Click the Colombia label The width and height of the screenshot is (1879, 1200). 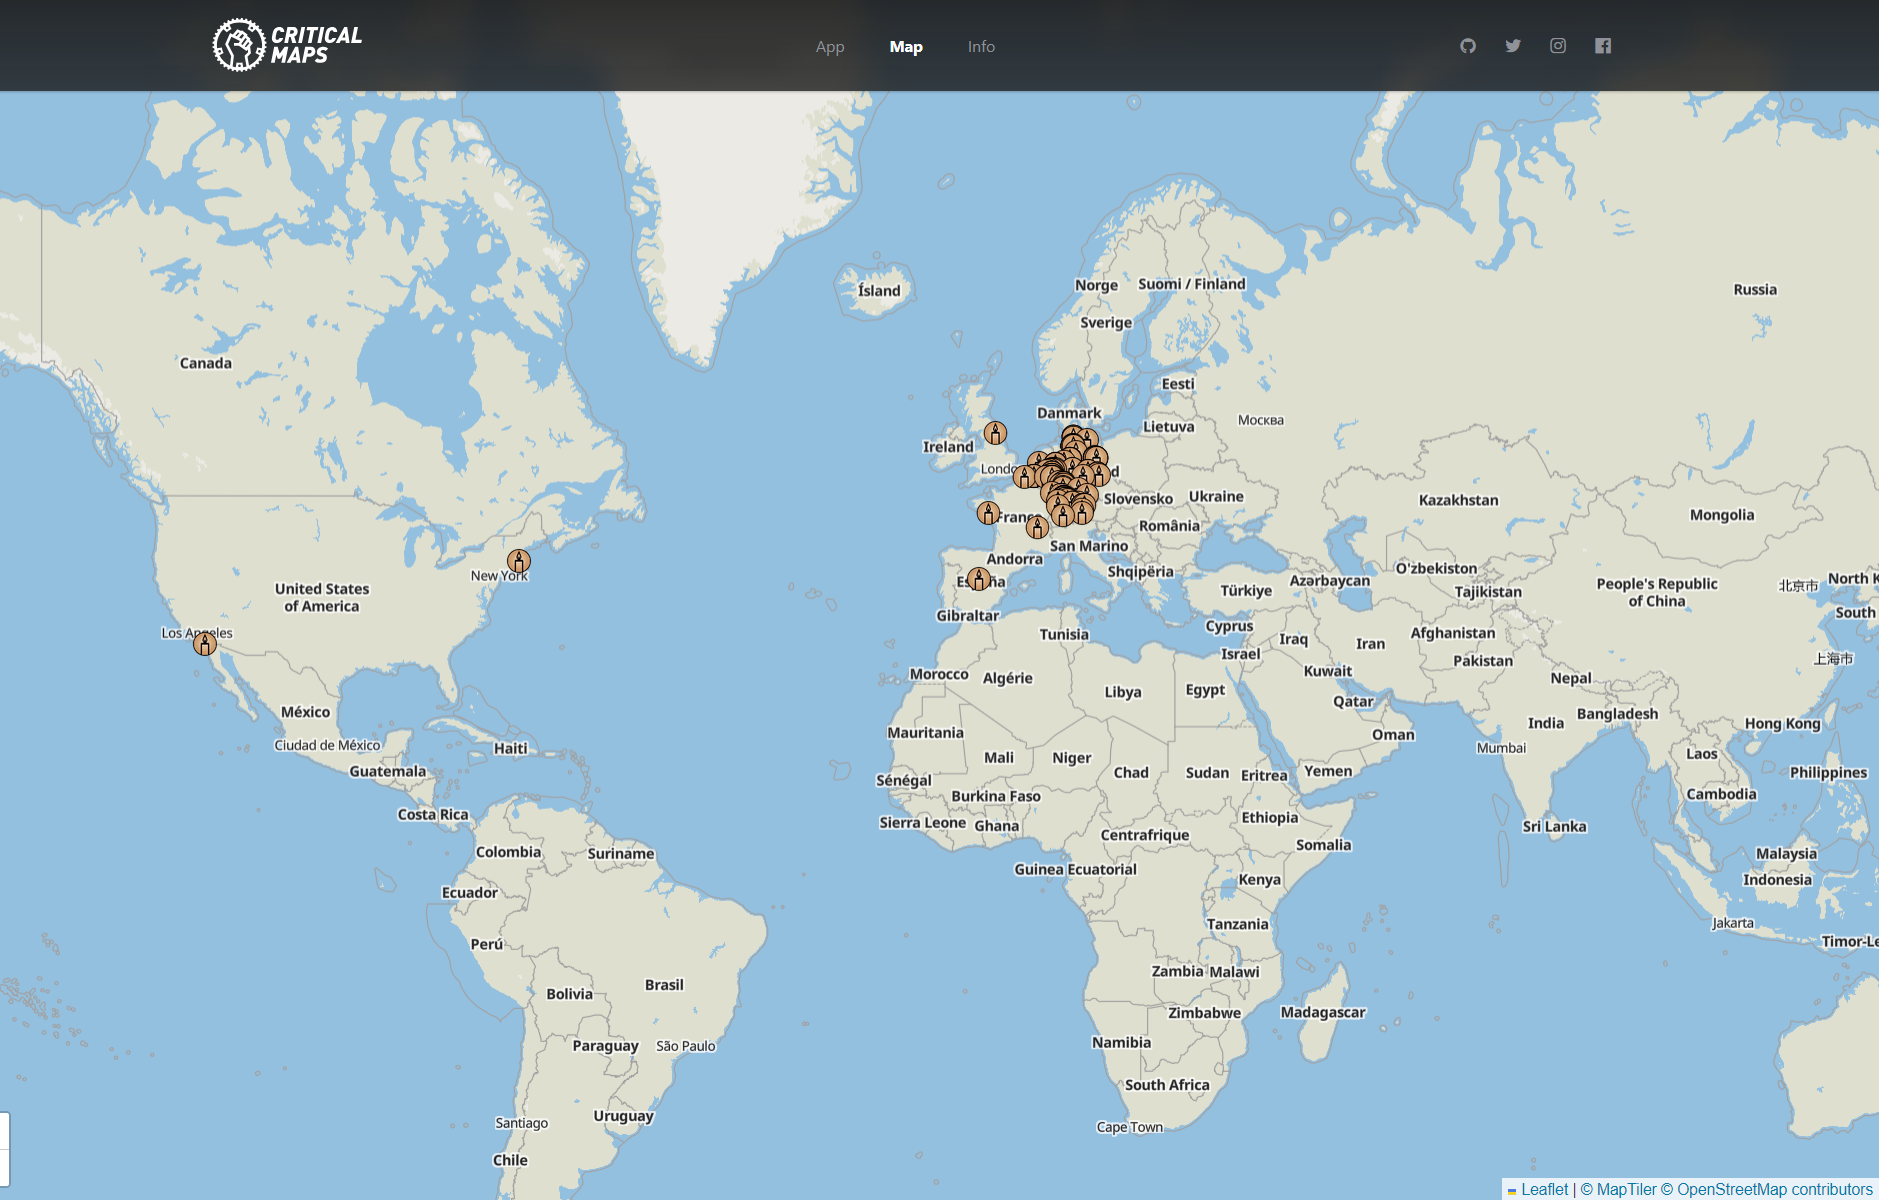(x=508, y=852)
